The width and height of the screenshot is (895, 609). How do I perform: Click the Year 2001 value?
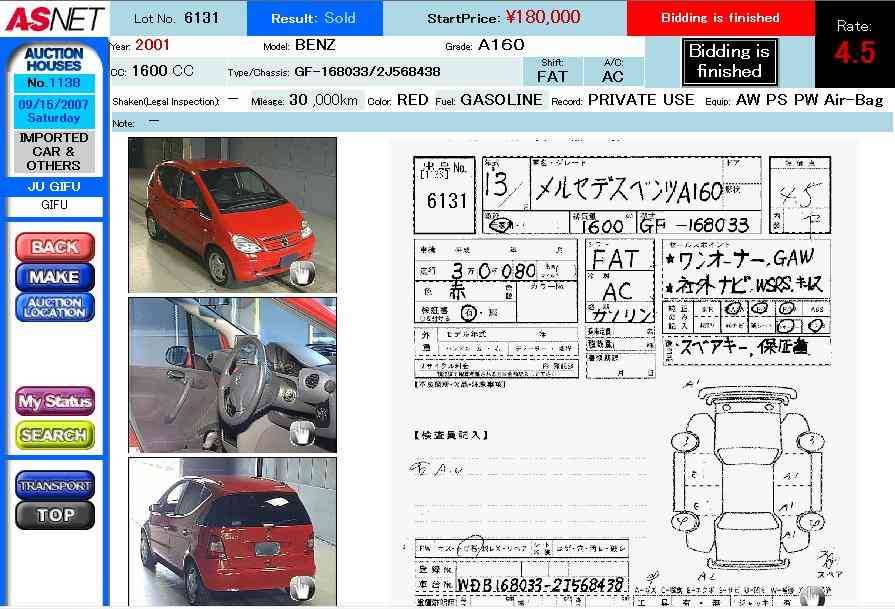[x=152, y=45]
